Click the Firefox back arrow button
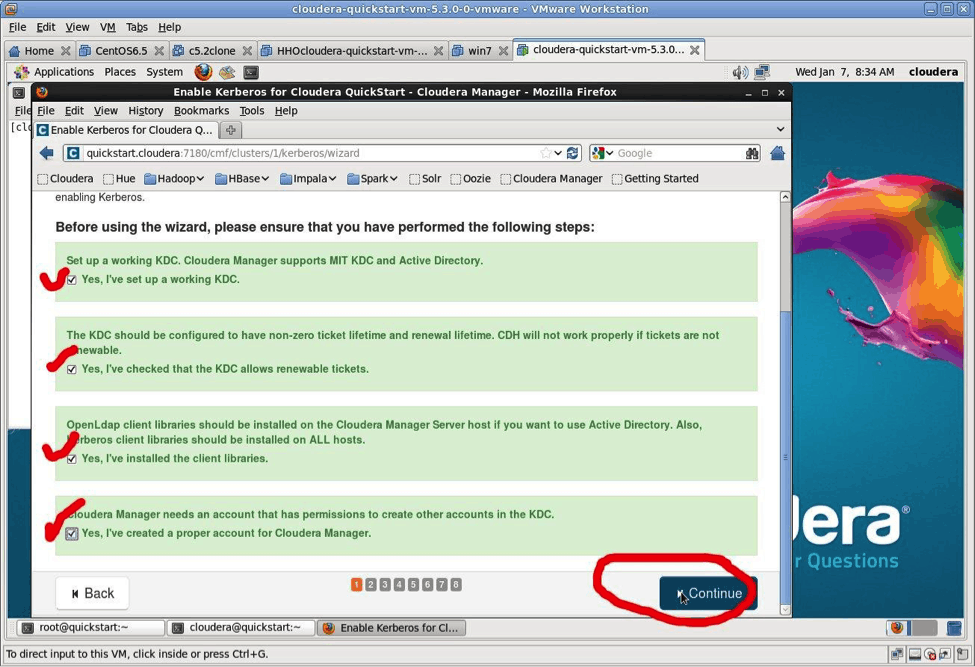The image size is (975, 667). 46,153
